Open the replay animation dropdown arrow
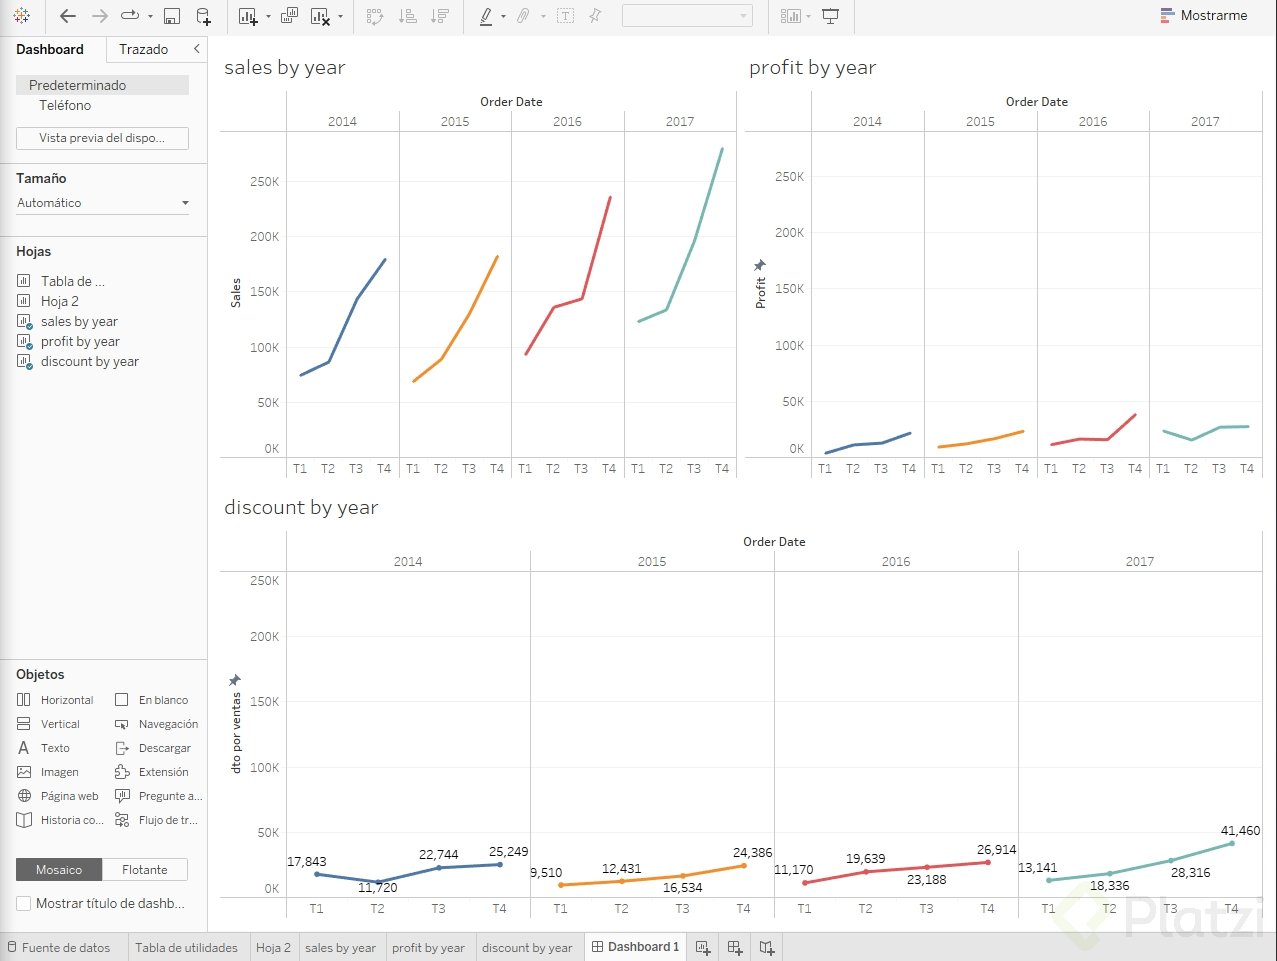The width and height of the screenshot is (1277, 961). point(150,17)
